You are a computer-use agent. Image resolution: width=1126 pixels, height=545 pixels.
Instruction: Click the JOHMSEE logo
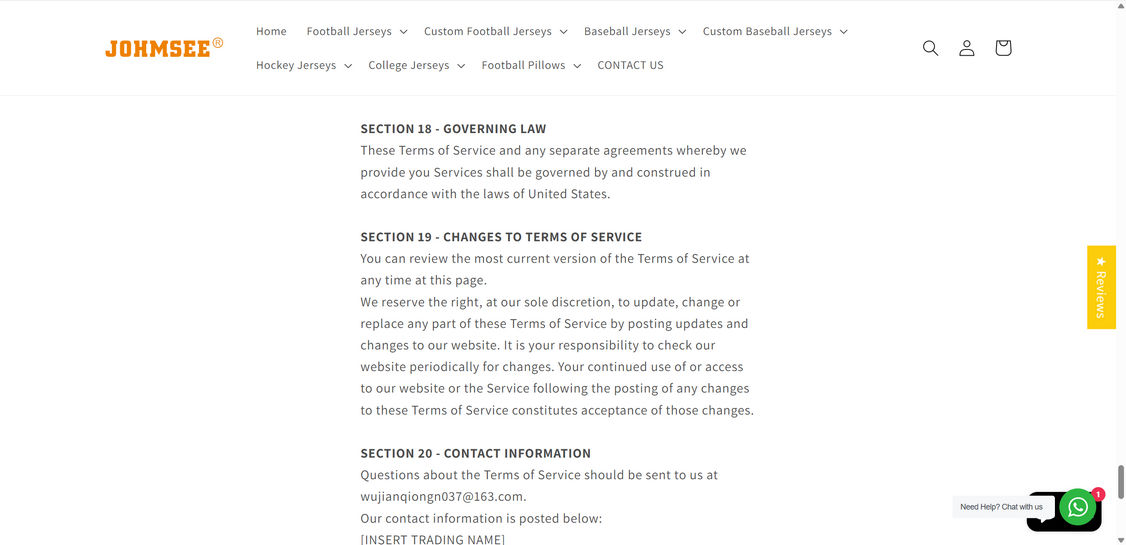pyautogui.click(x=164, y=48)
